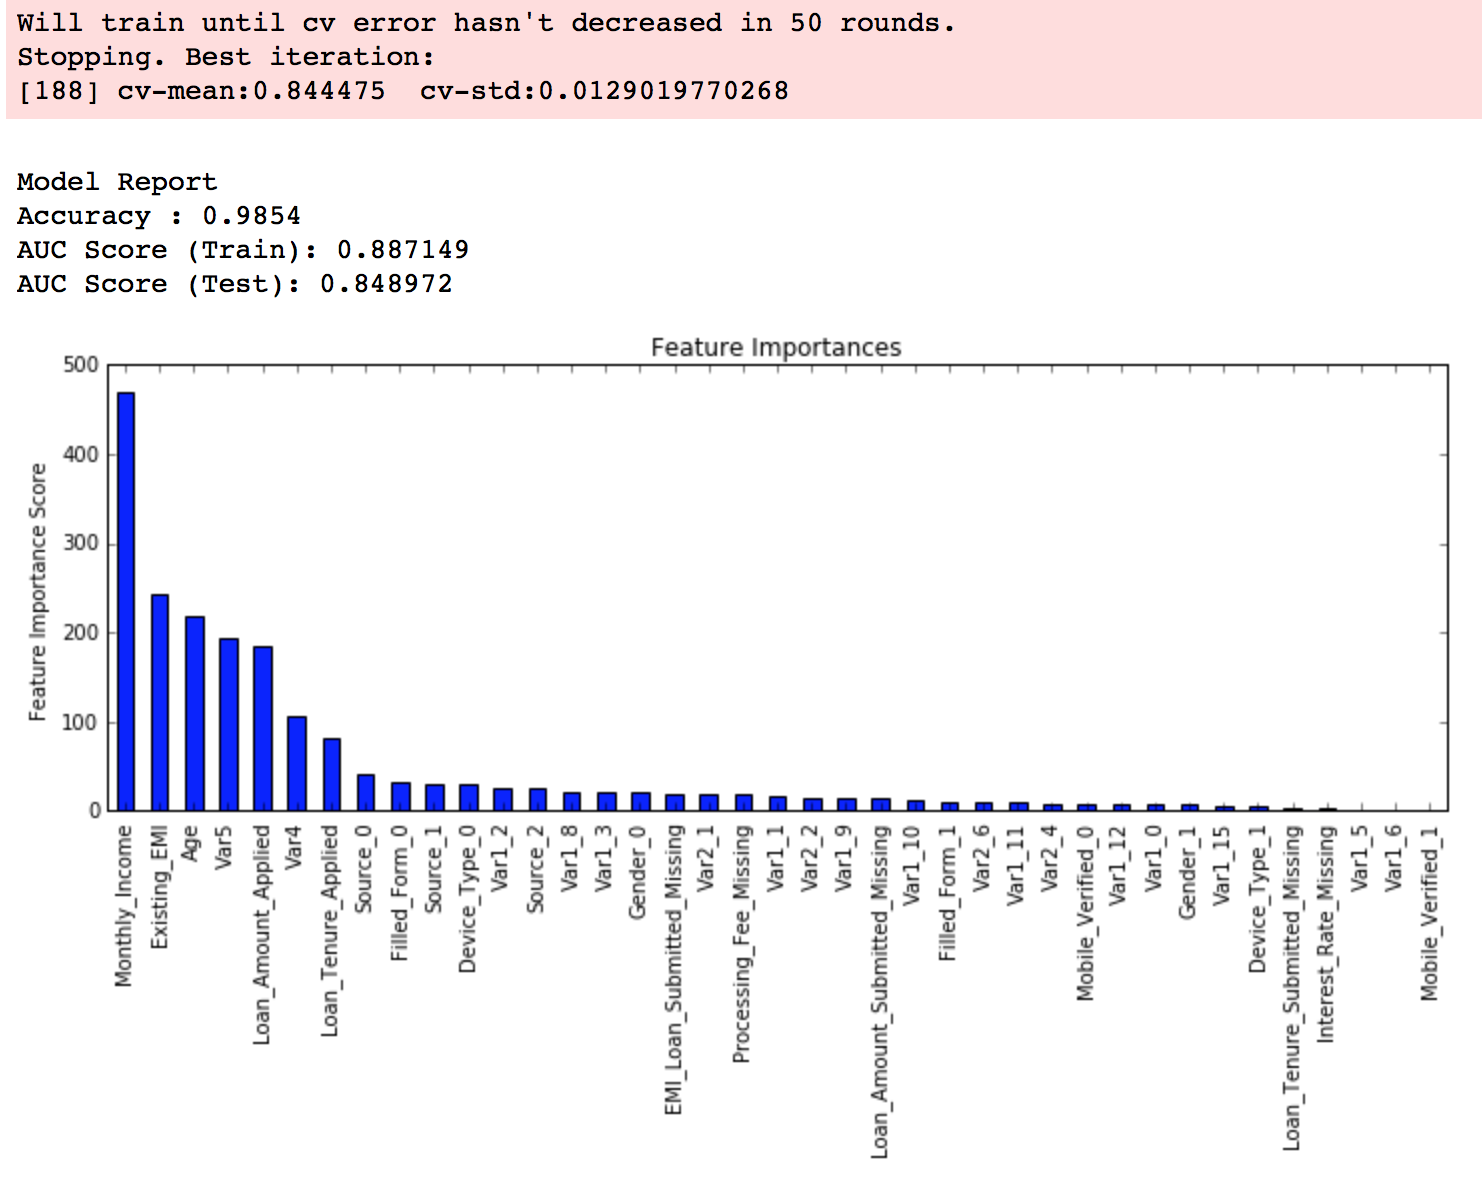Click the Accuracy 0.9854 output line
Image resolution: width=1482 pixels, height=1182 pixels.
click(x=158, y=216)
